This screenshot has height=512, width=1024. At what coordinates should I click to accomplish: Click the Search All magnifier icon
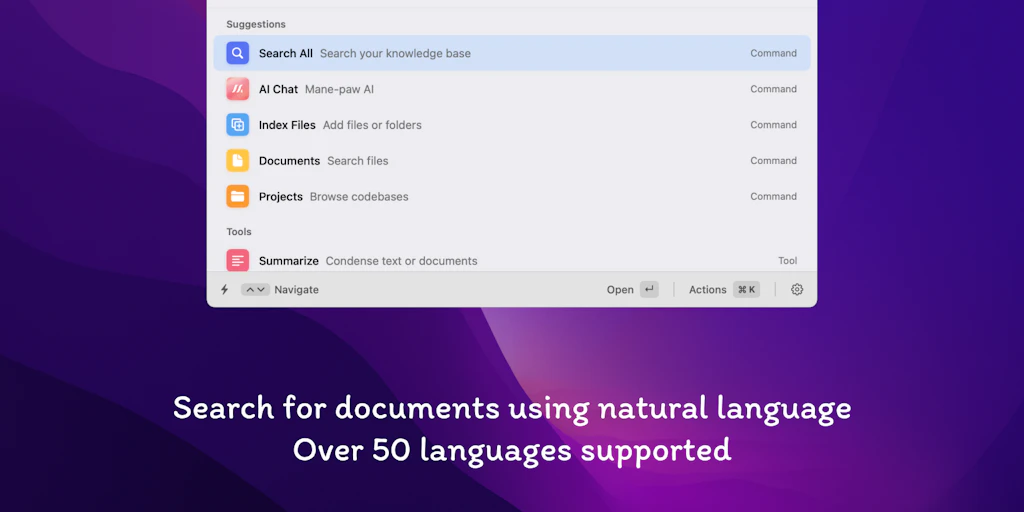238,53
